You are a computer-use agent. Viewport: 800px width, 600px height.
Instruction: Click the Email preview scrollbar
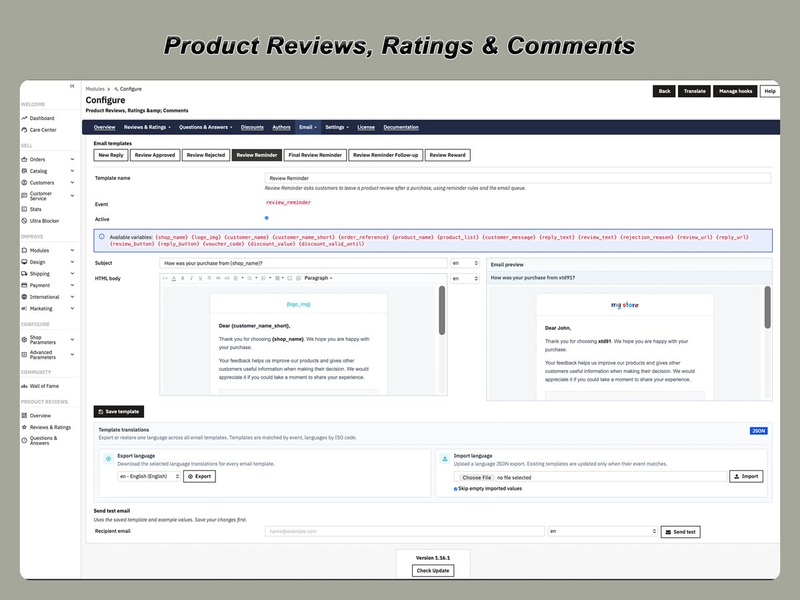pyautogui.click(x=767, y=307)
